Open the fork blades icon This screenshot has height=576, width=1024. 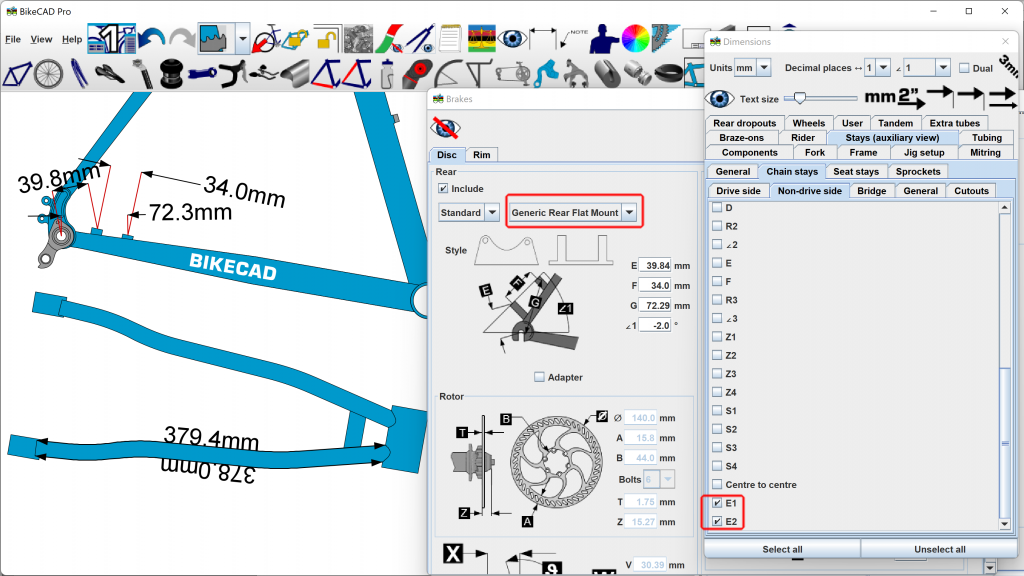[79, 74]
